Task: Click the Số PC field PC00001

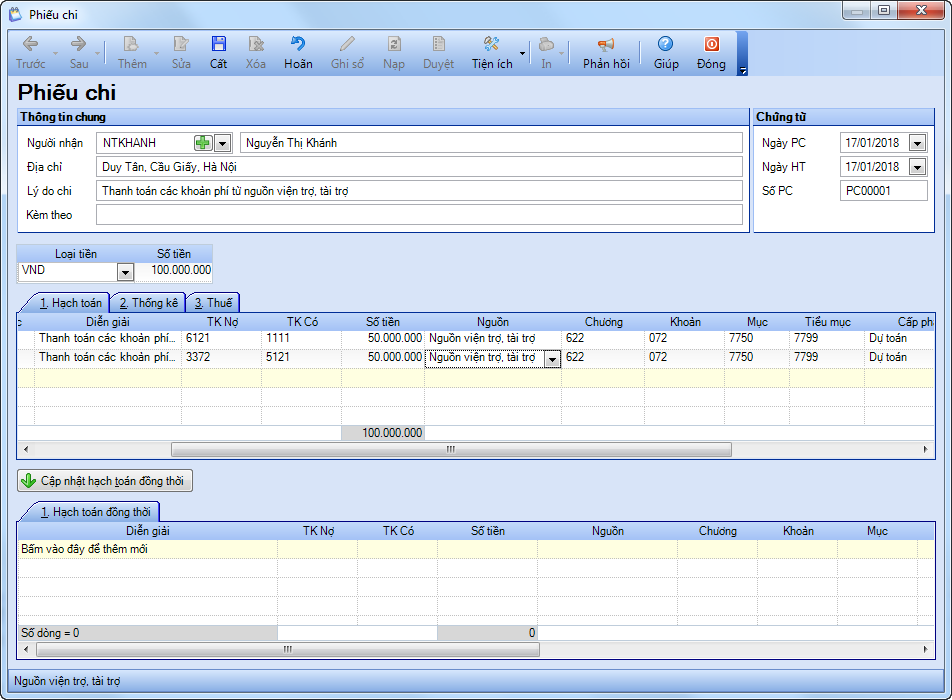Action: click(883, 191)
